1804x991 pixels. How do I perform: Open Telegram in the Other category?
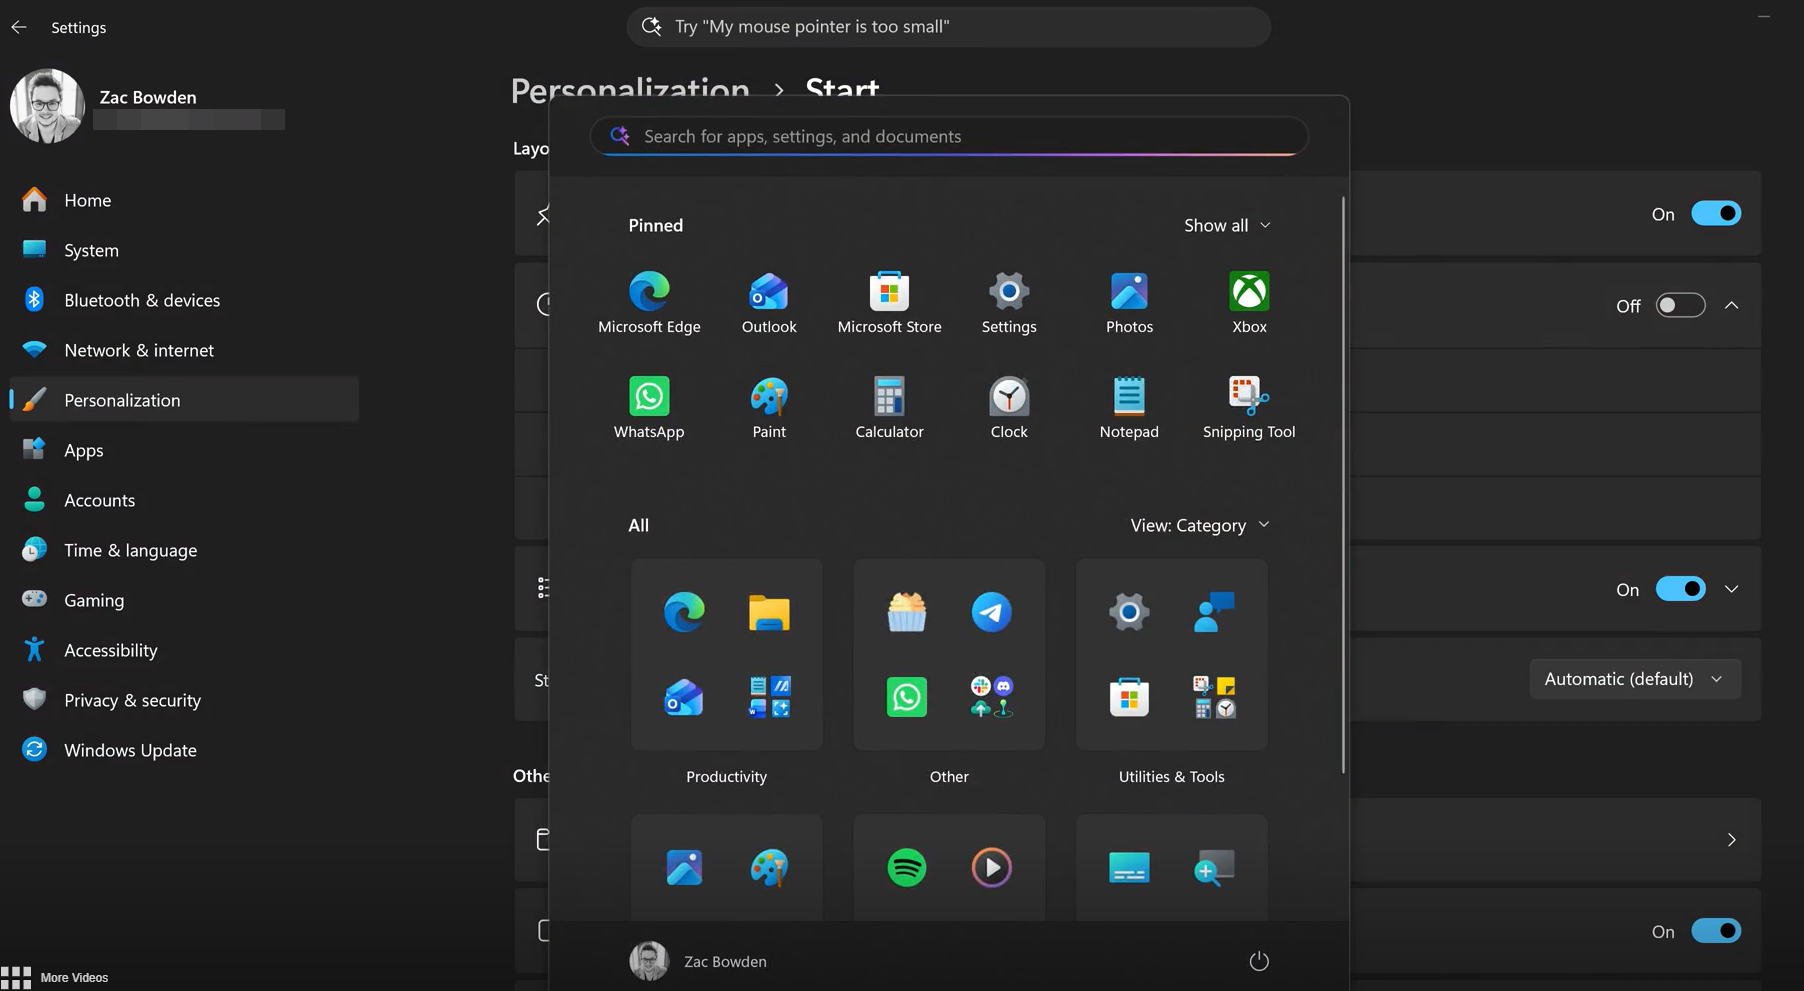point(991,612)
